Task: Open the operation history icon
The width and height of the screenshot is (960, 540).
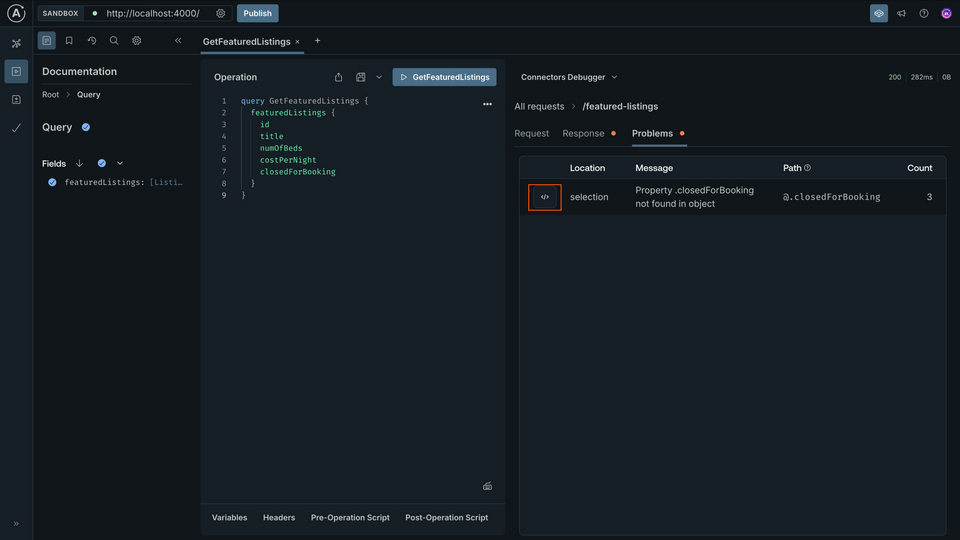Action: click(x=92, y=41)
